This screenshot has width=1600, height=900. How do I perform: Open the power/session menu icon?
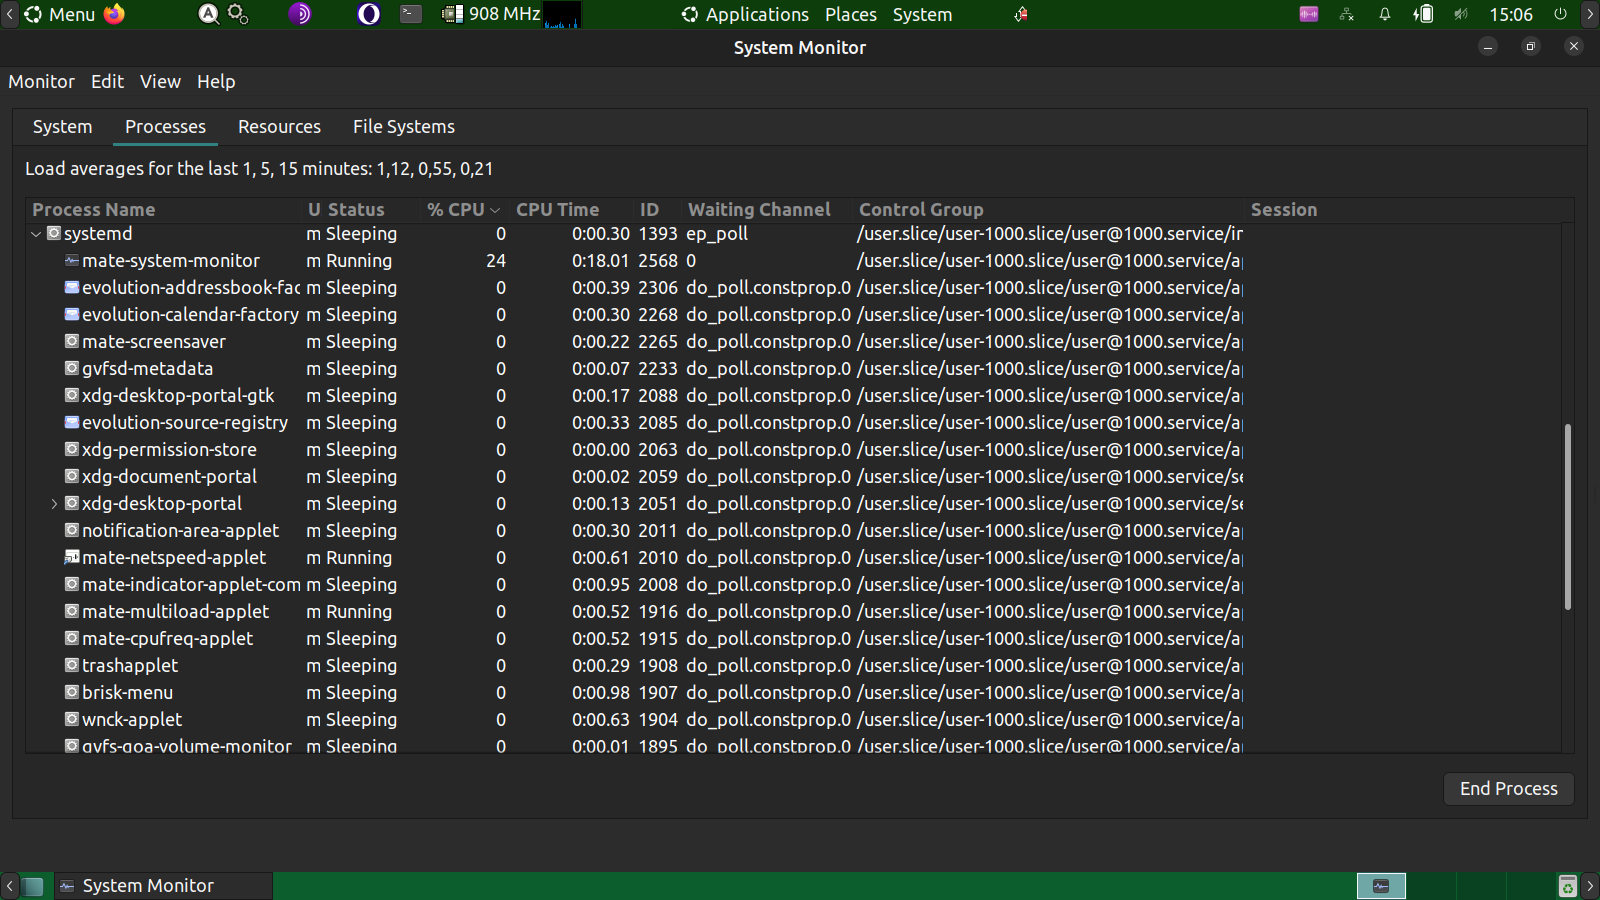coord(1560,14)
